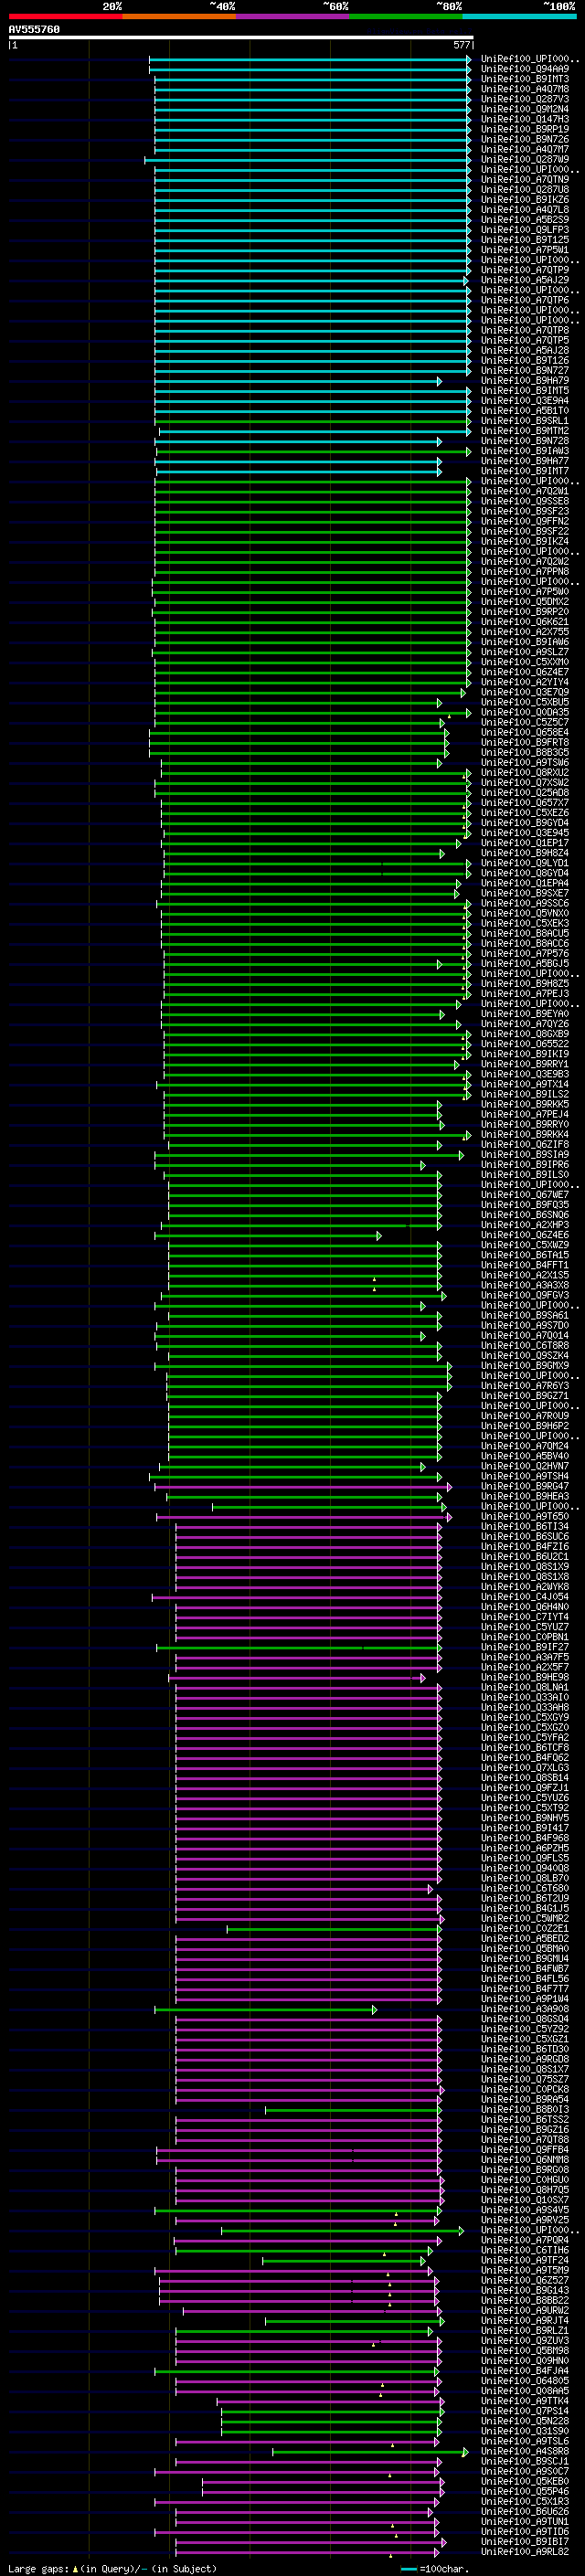
Task: Select hit label UniRef100_A7Q014
Action: (x=525, y=1336)
